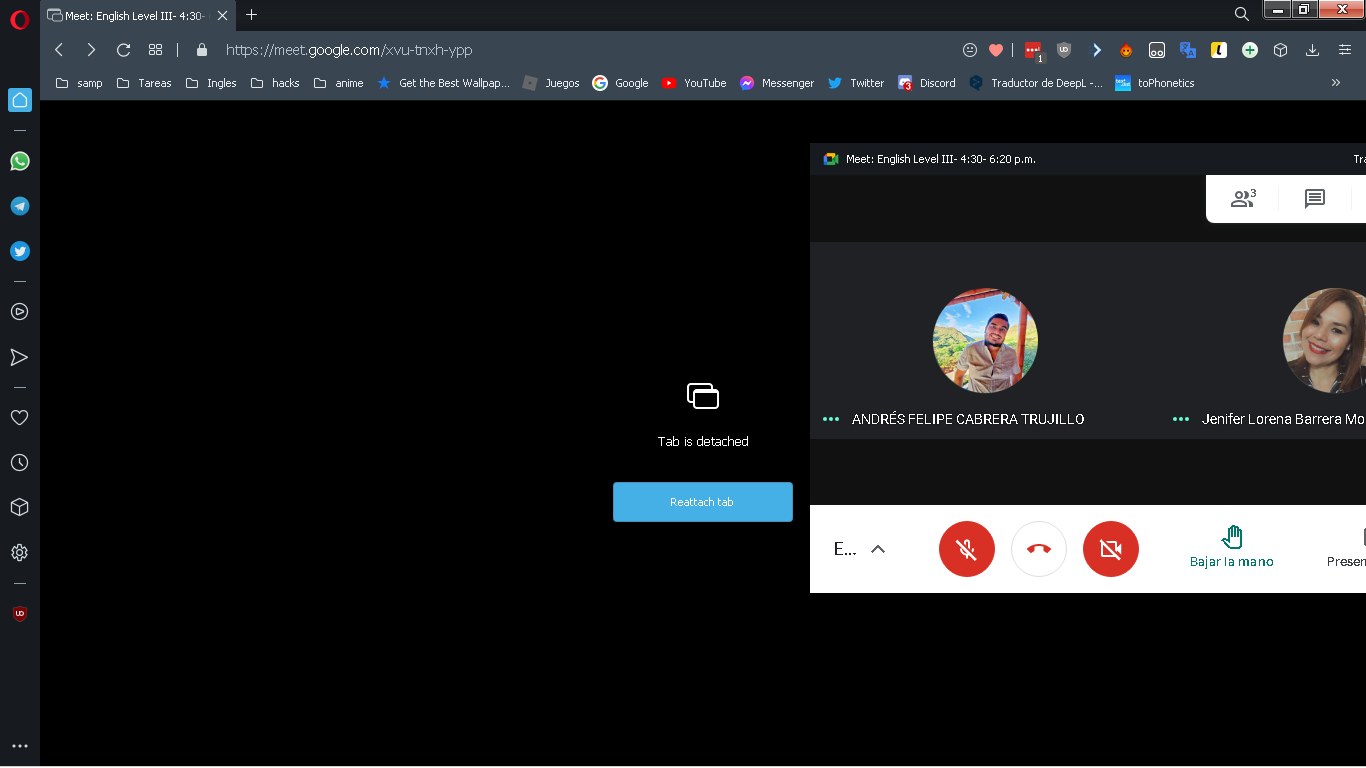This screenshot has height=768, width=1366.
Task: Open the uBlock Origin toolbar extension
Action: [x=1064, y=50]
